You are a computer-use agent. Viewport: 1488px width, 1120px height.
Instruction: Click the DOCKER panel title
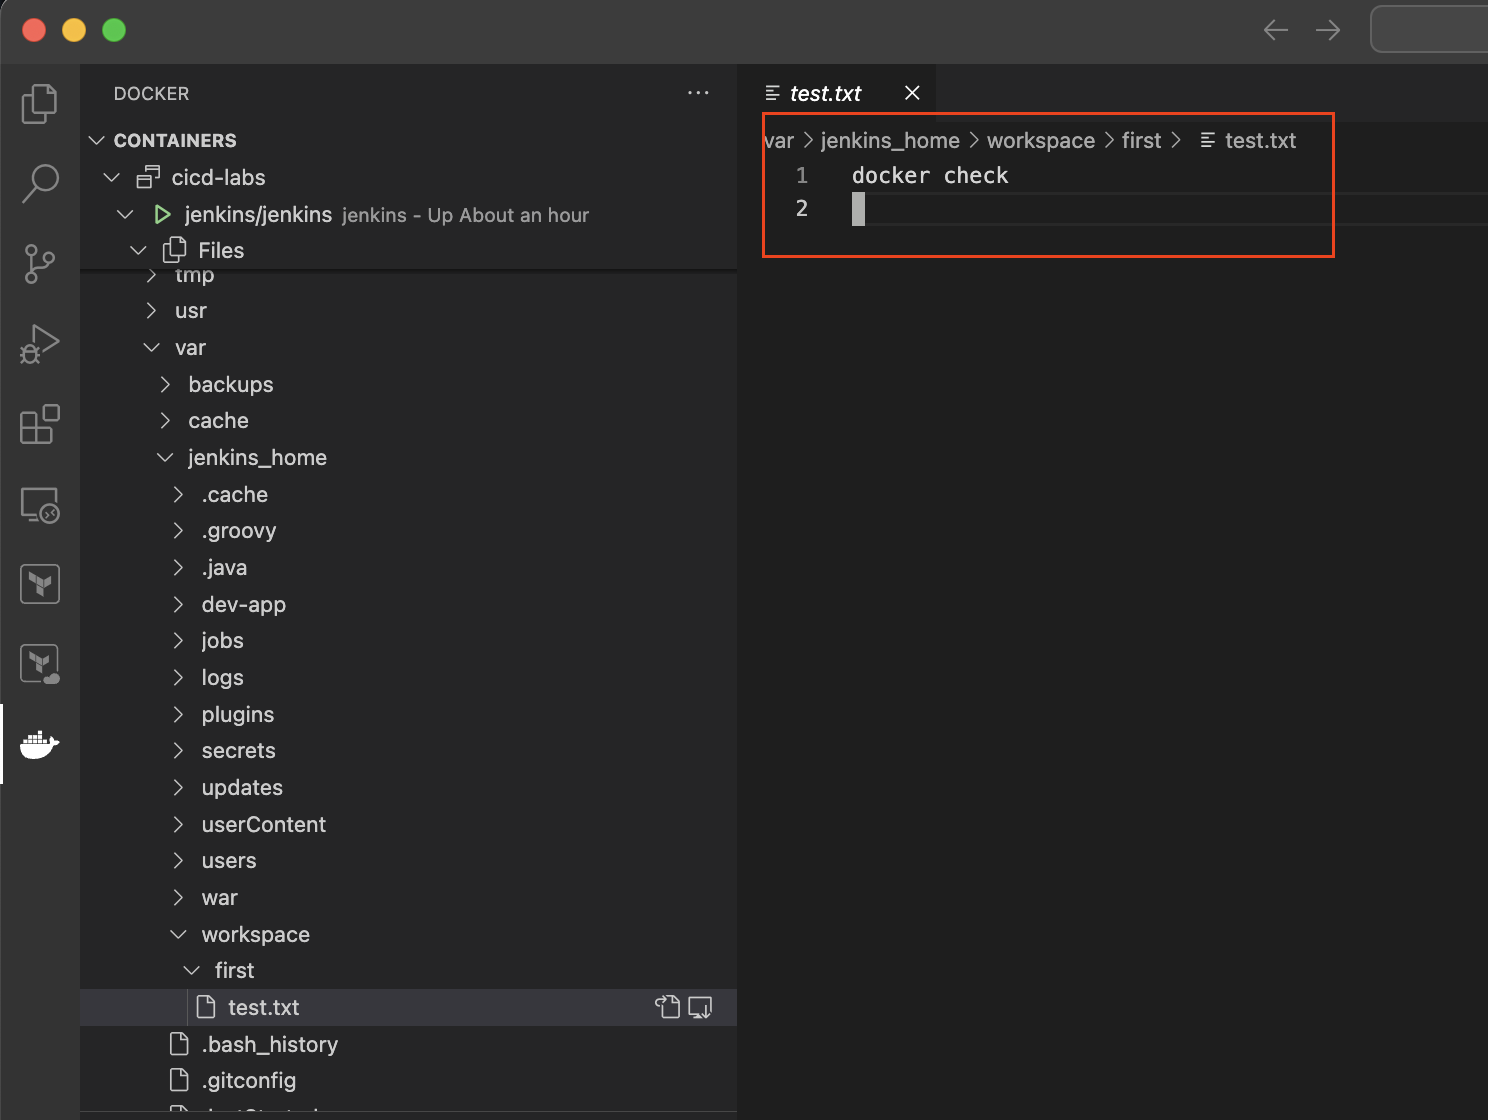pyautogui.click(x=151, y=93)
